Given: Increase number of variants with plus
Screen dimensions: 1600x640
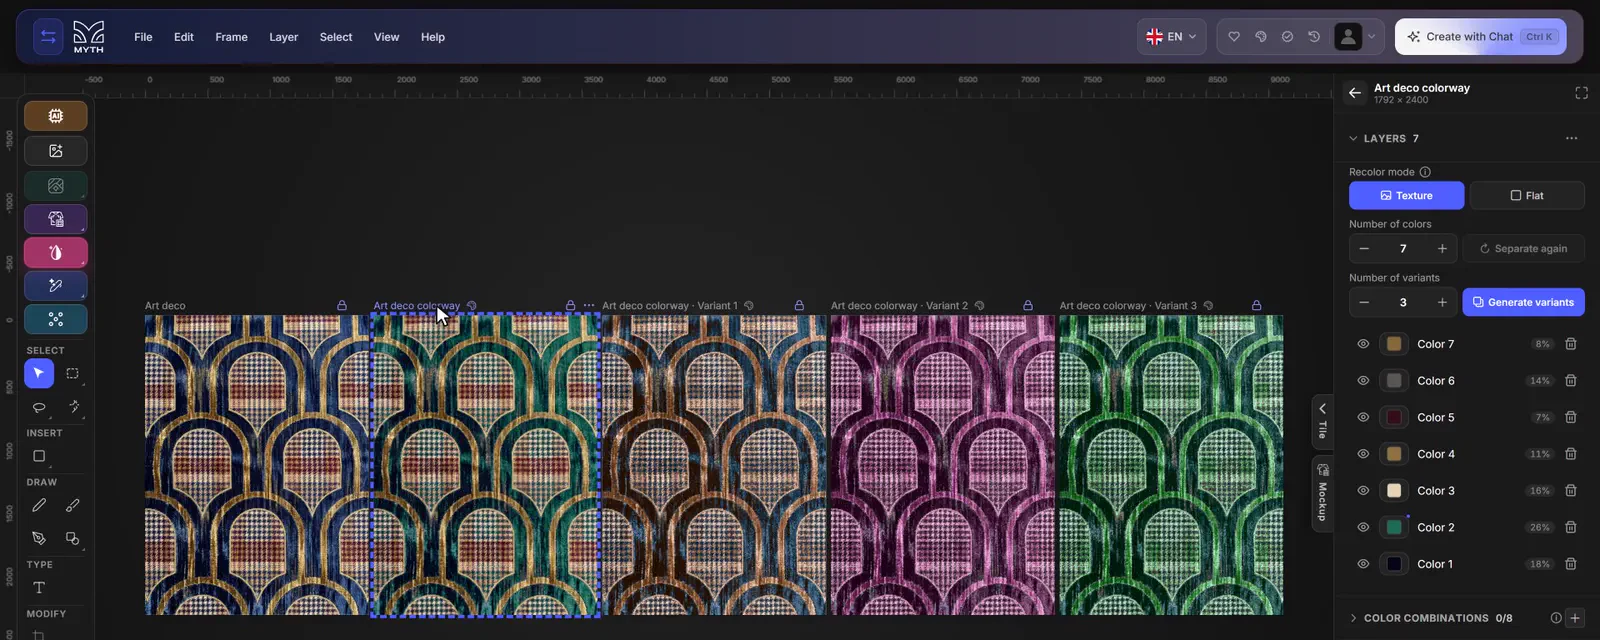Looking at the screenshot, I should click(x=1442, y=302).
